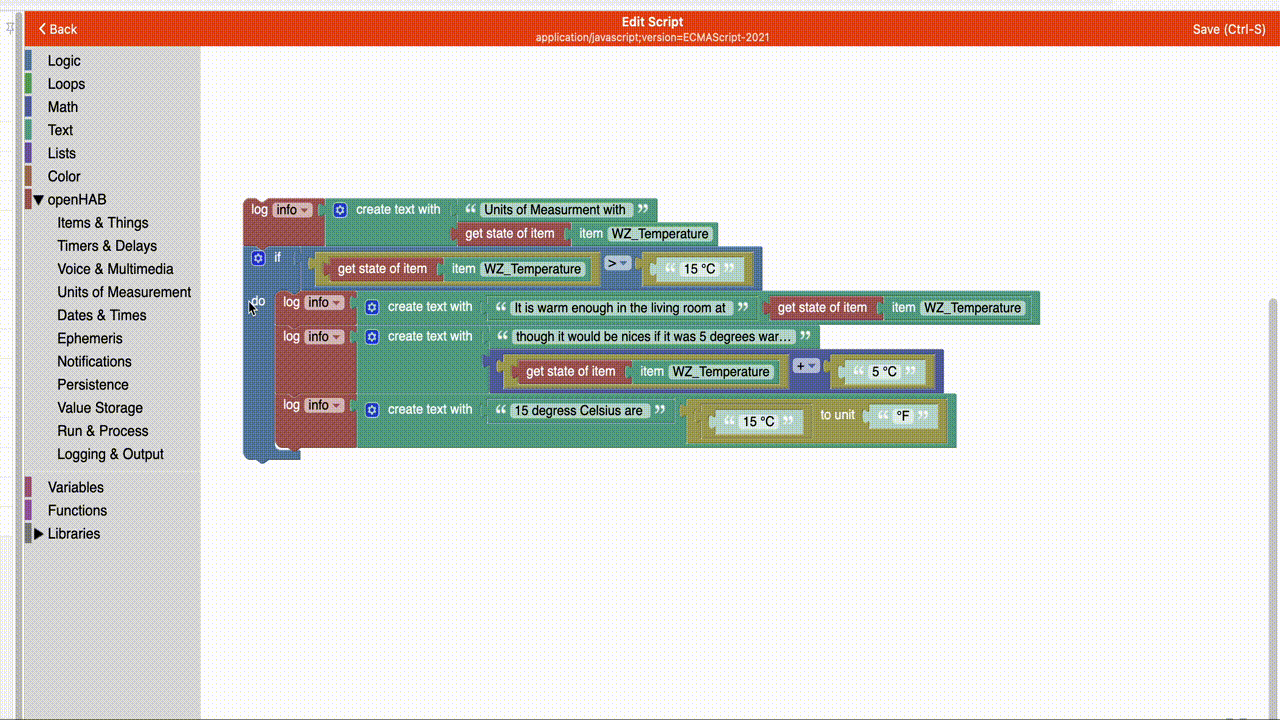Click the pin icon at top left
The width and height of the screenshot is (1280, 720).
click(10, 29)
